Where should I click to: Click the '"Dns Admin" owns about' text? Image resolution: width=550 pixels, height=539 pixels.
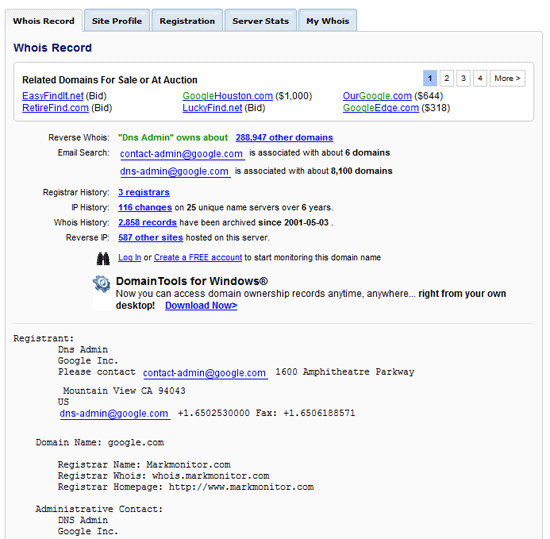[x=173, y=137]
